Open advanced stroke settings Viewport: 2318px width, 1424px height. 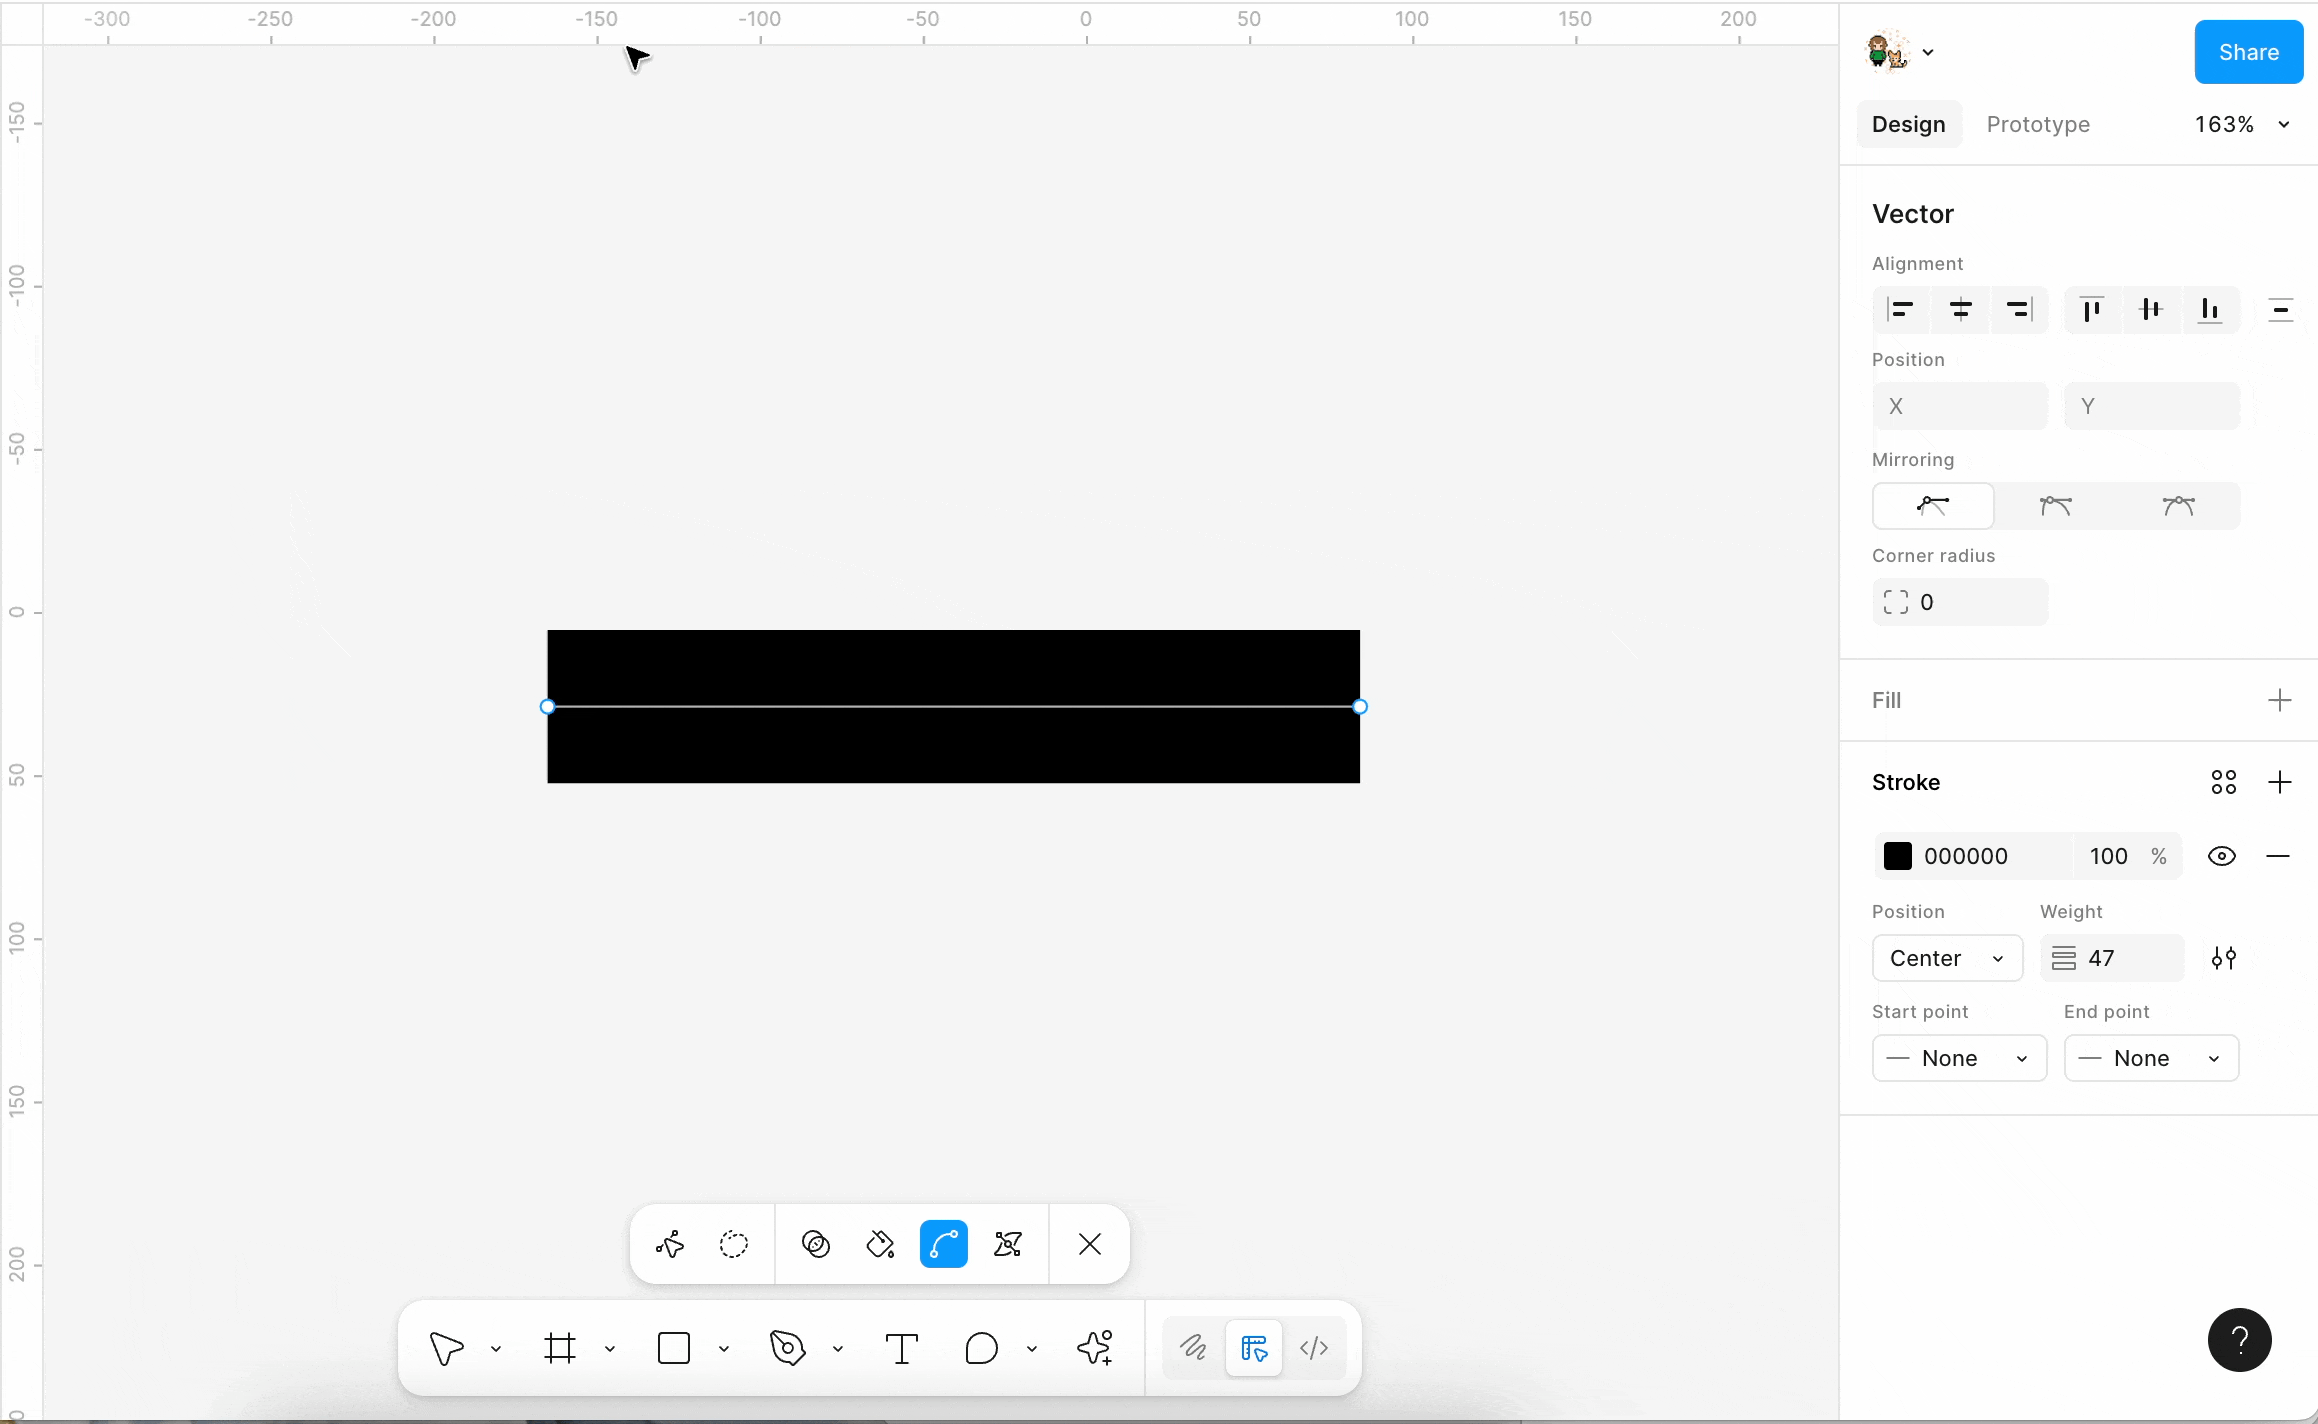coord(2223,958)
